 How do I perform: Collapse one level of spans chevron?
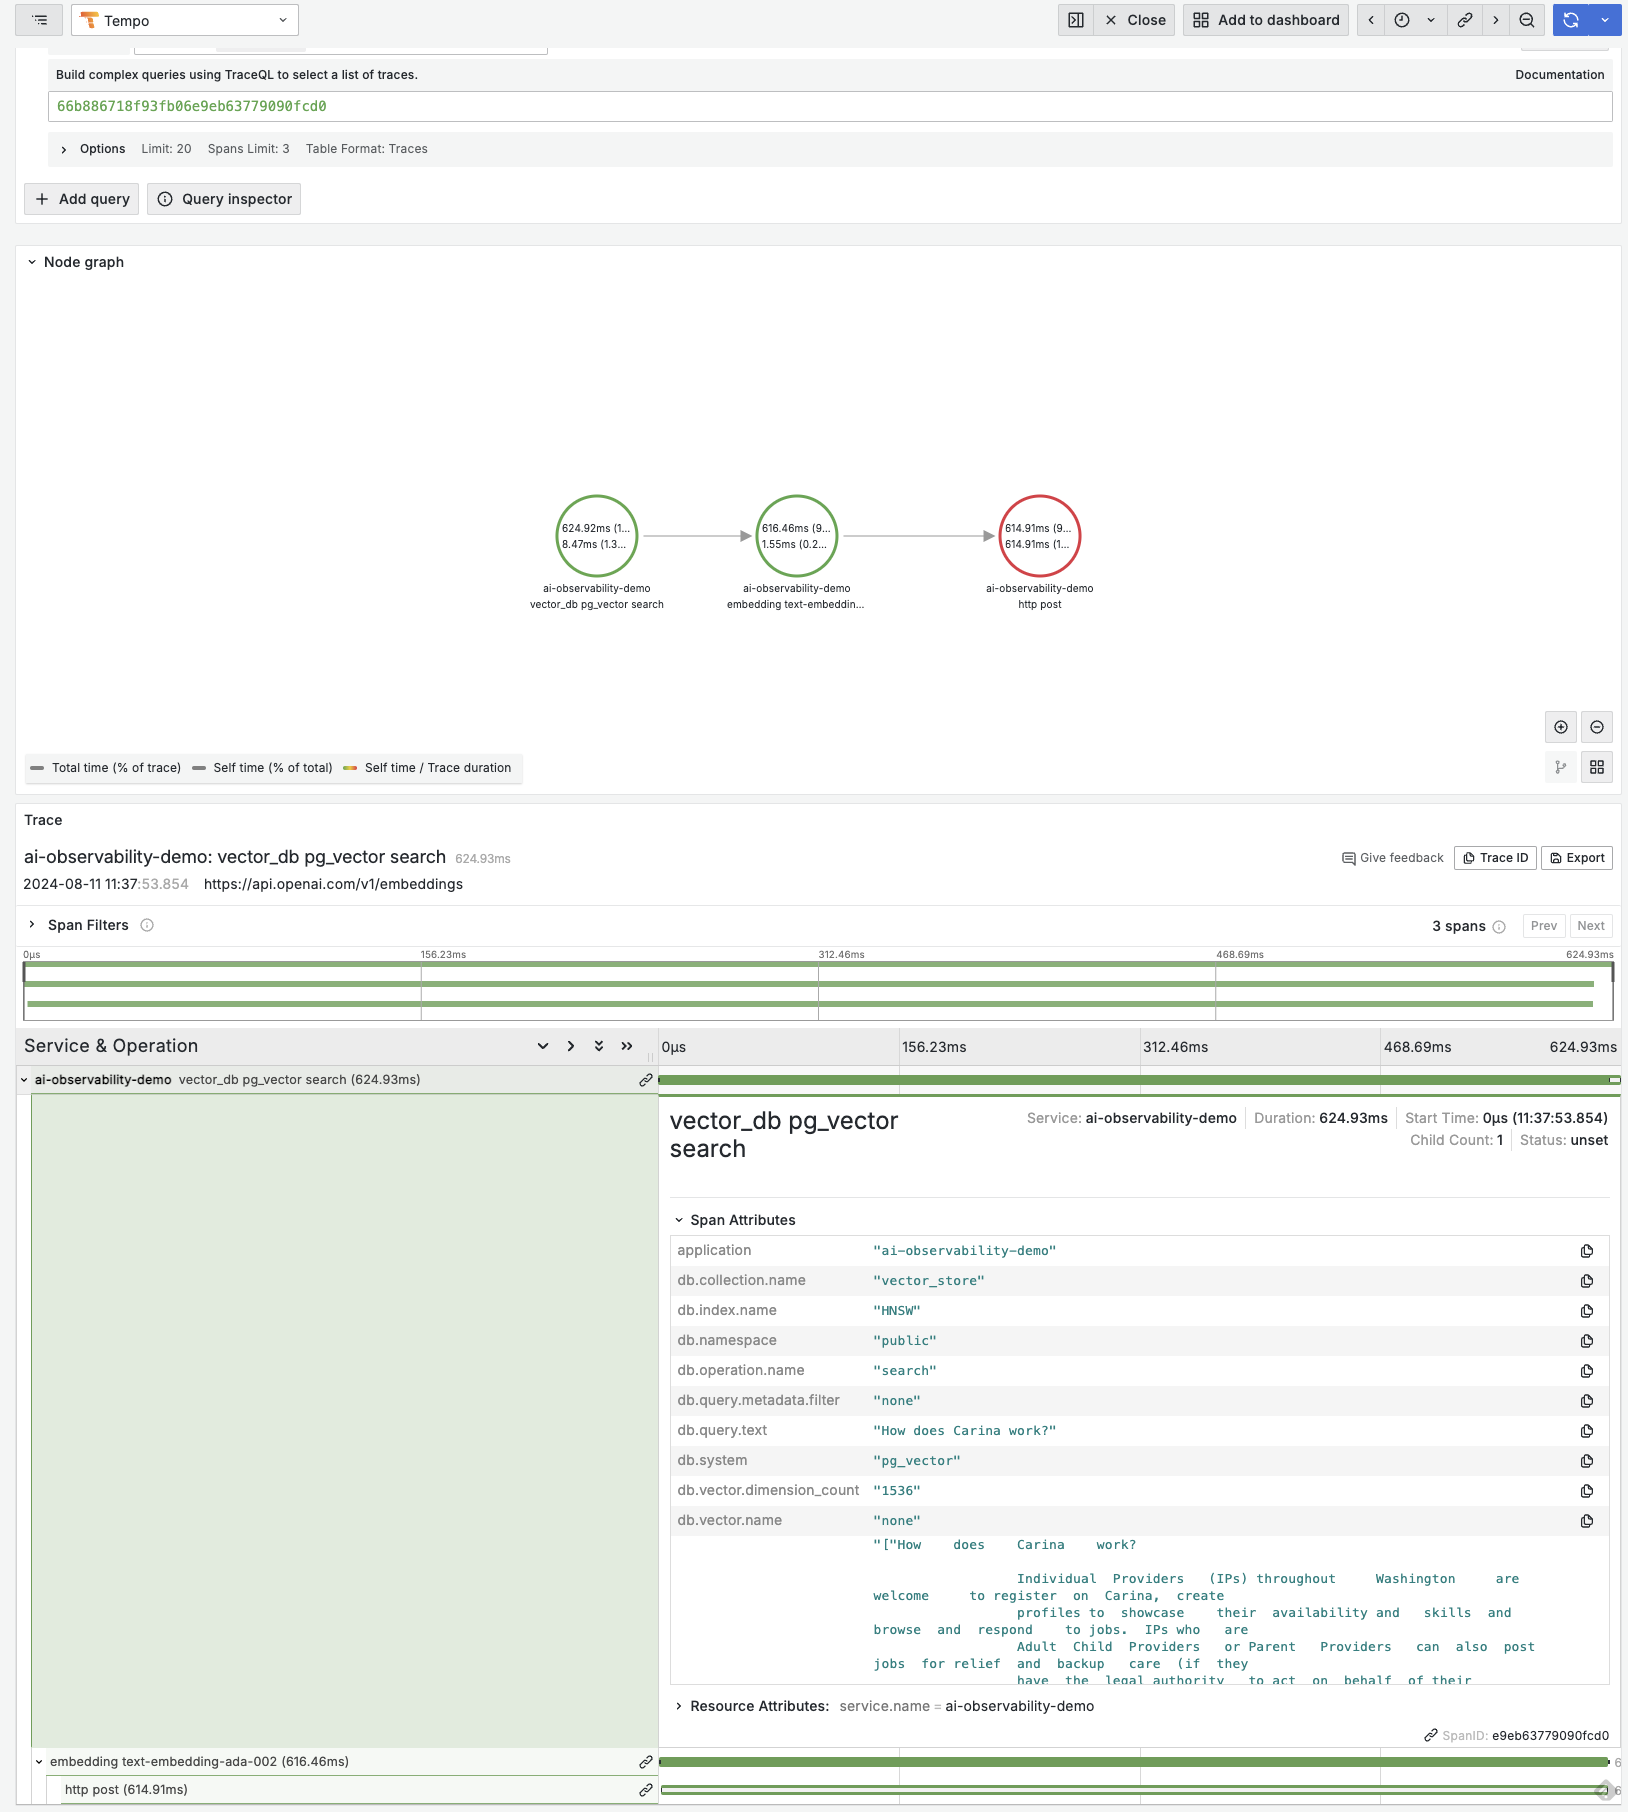571,1046
